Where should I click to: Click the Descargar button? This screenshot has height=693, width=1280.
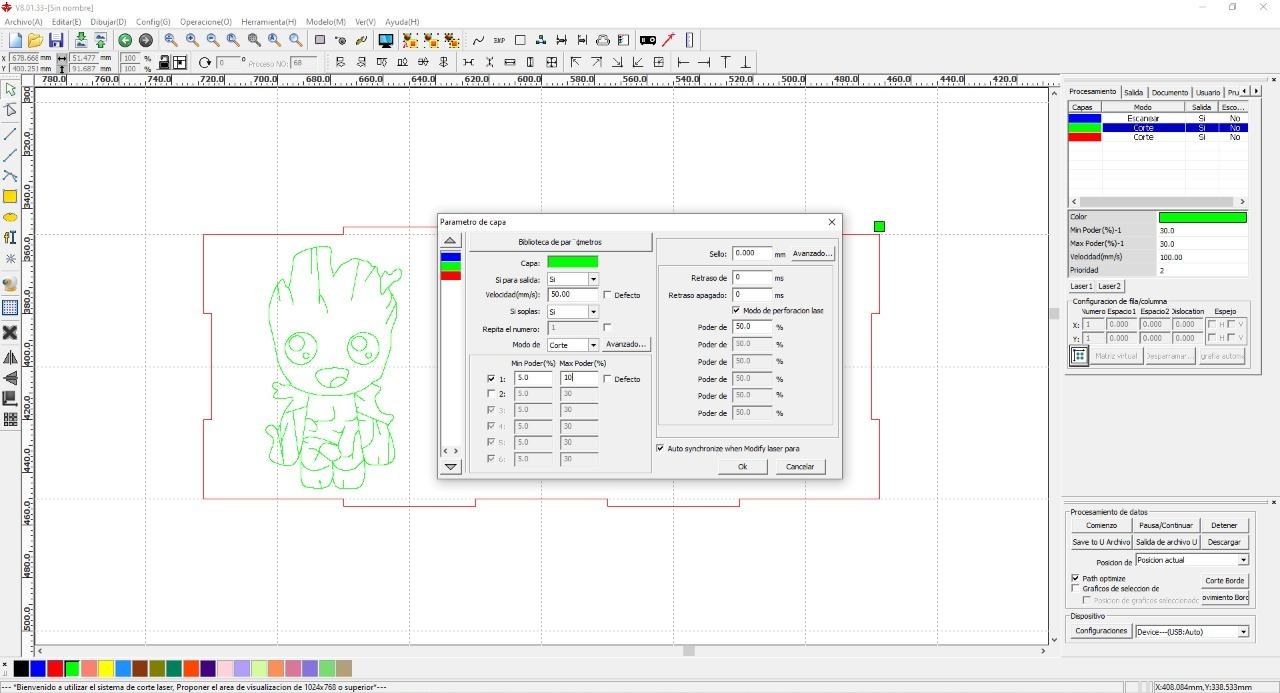pyautogui.click(x=1224, y=542)
